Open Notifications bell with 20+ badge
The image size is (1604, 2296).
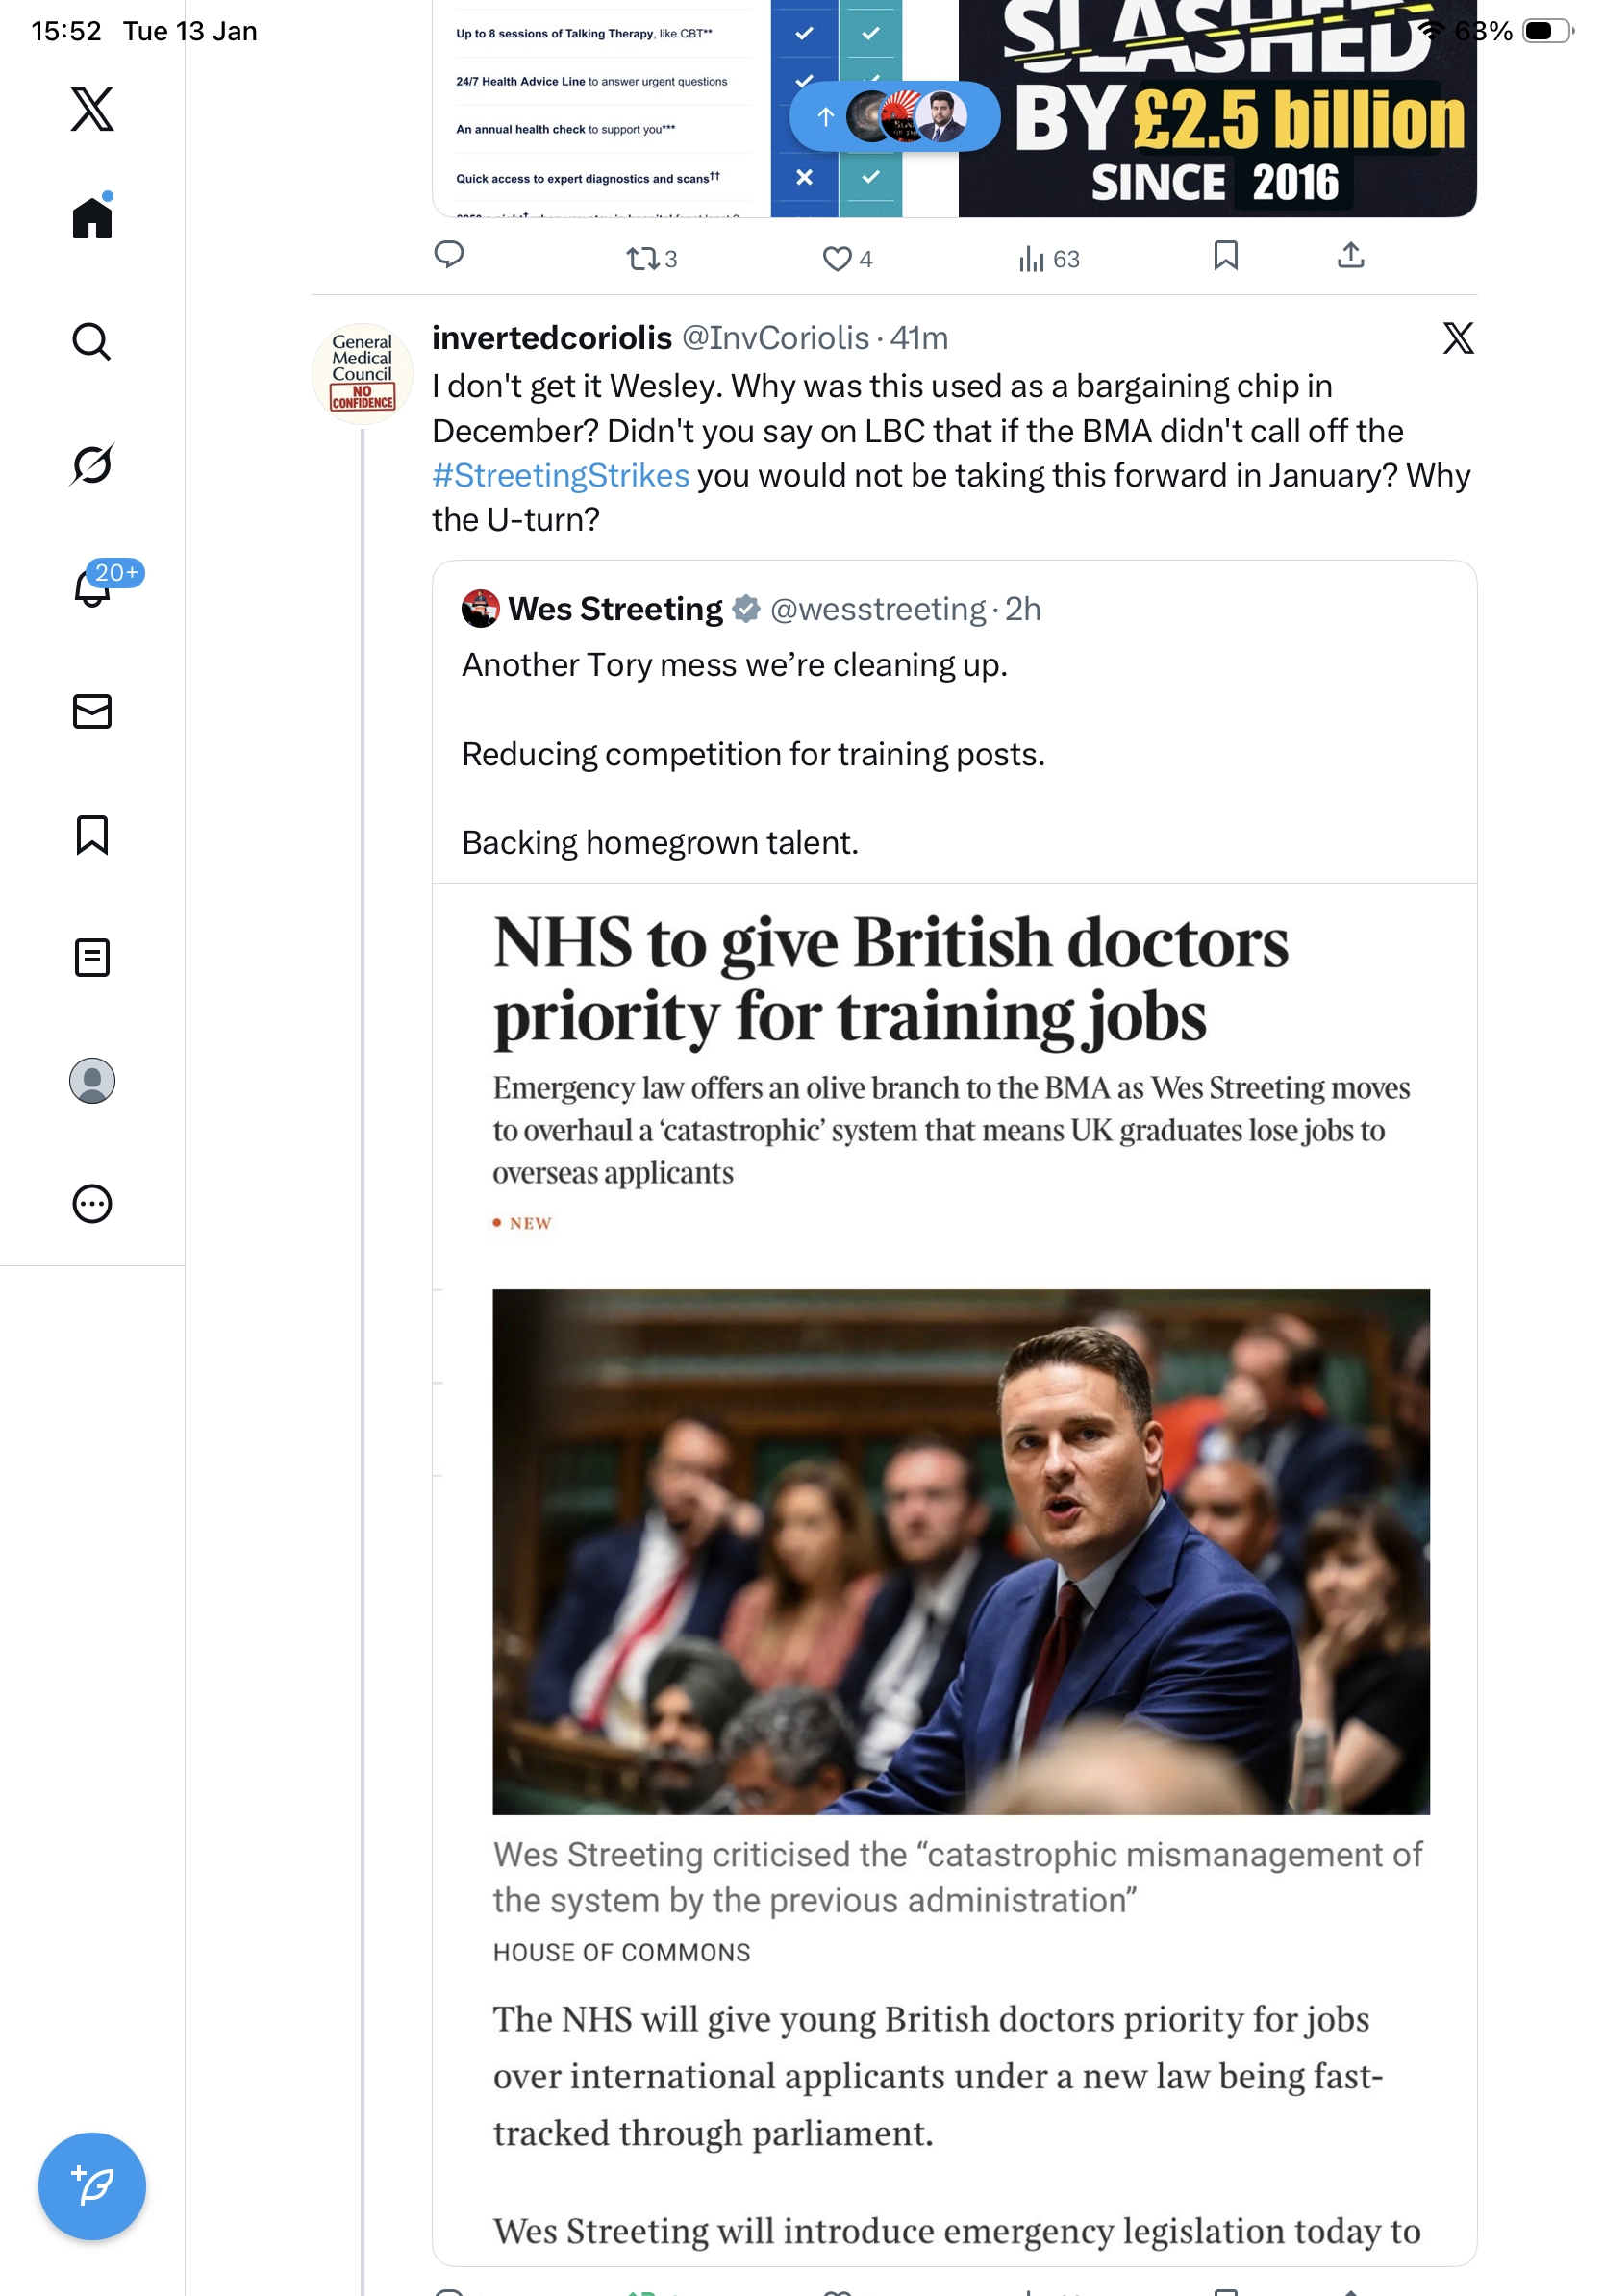coord(92,587)
